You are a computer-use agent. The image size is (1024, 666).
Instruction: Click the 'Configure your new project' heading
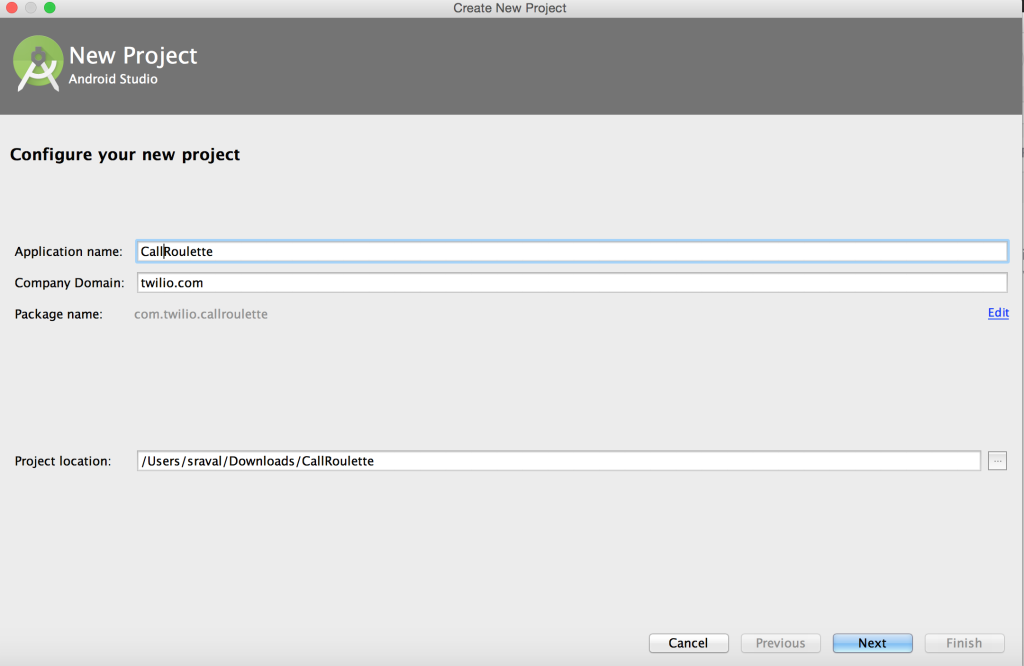tap(125, 155)
